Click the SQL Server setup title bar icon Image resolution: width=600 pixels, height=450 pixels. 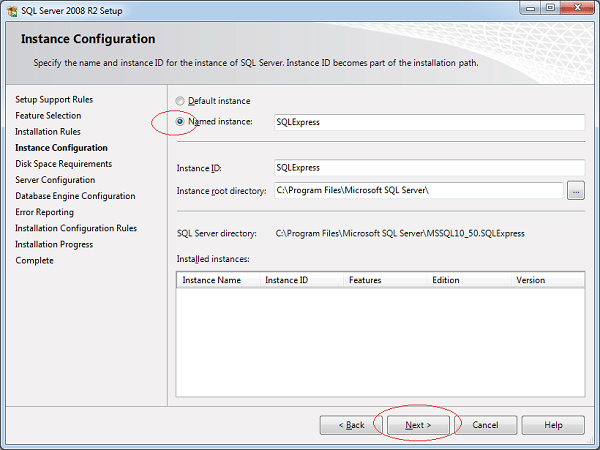12,11
